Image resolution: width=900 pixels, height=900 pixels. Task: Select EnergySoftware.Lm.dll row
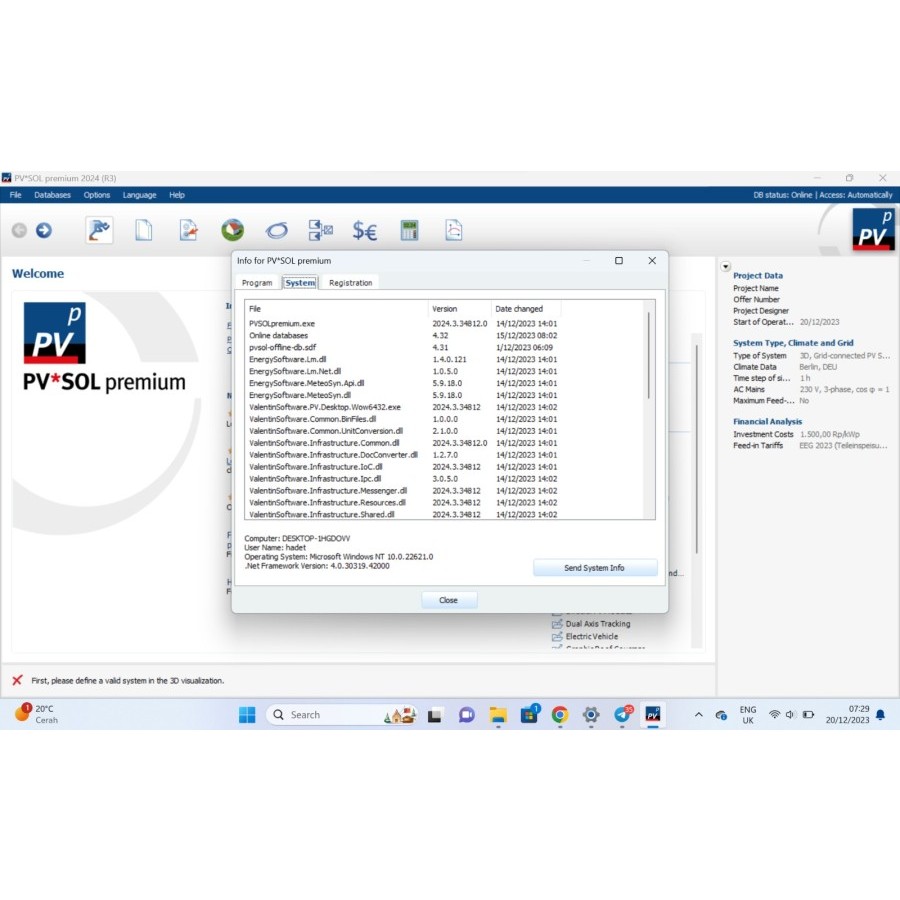(x=402, y=359)
